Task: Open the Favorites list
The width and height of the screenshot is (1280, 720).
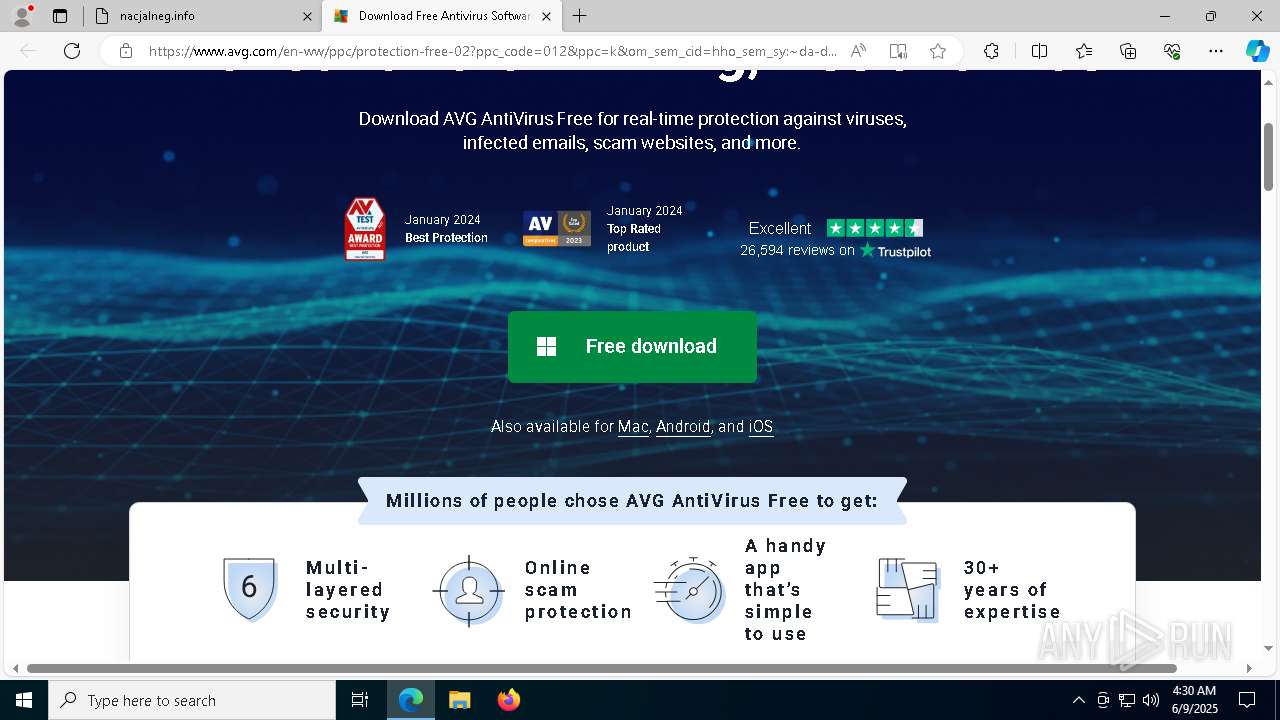Action: 1084,51
